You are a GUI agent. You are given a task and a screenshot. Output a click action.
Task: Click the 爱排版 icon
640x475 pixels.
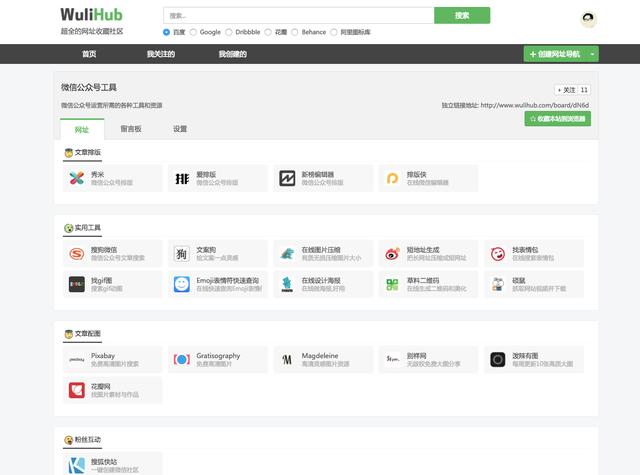coord(182,178)
